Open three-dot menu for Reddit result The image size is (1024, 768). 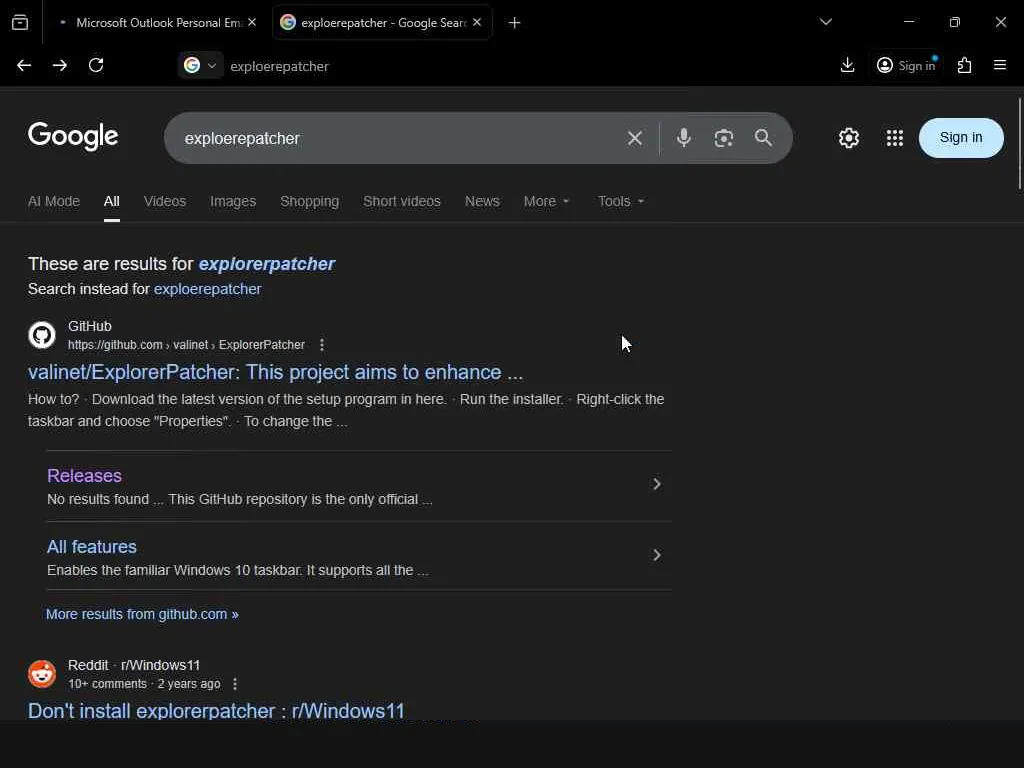tap(235, 684)
